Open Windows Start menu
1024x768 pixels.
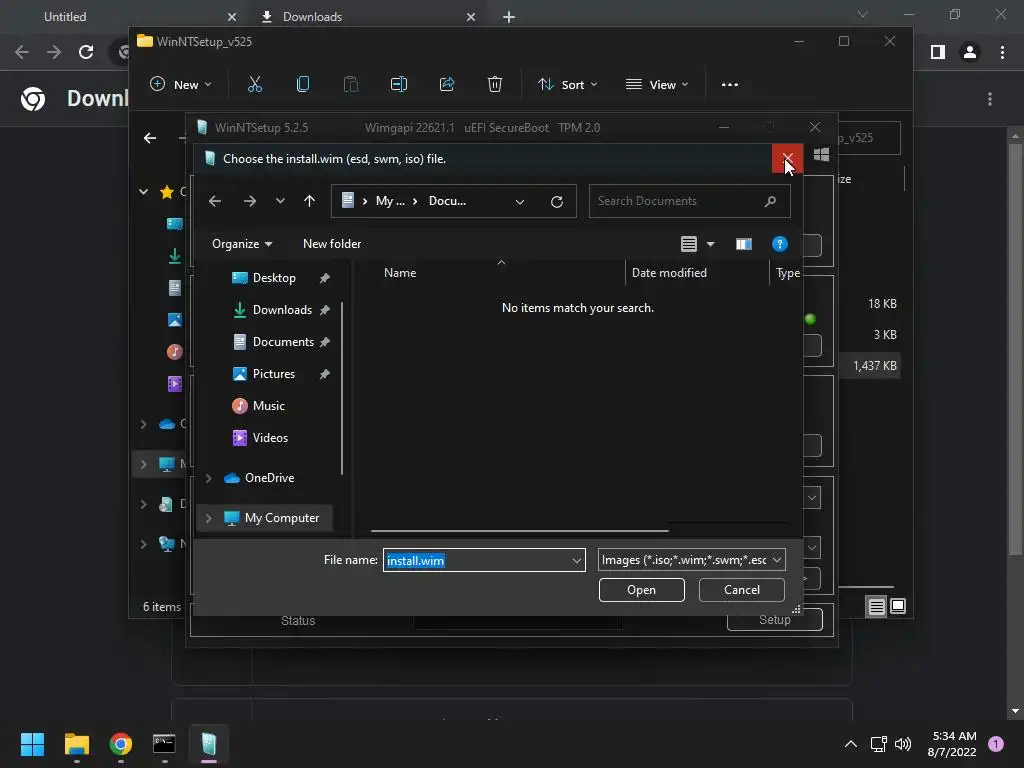coord(32,744)
